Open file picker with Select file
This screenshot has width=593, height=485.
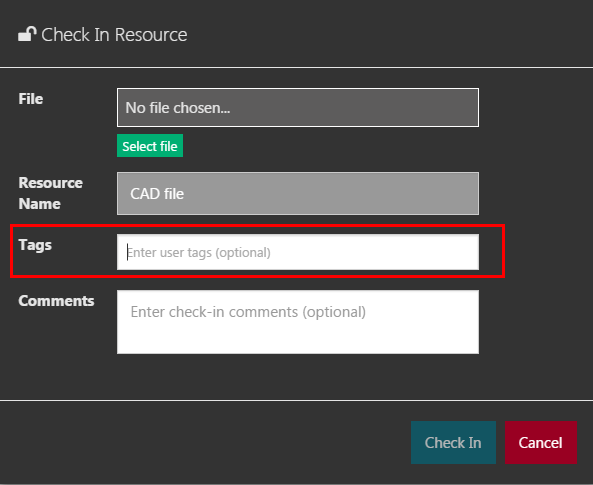pos(150,146)
